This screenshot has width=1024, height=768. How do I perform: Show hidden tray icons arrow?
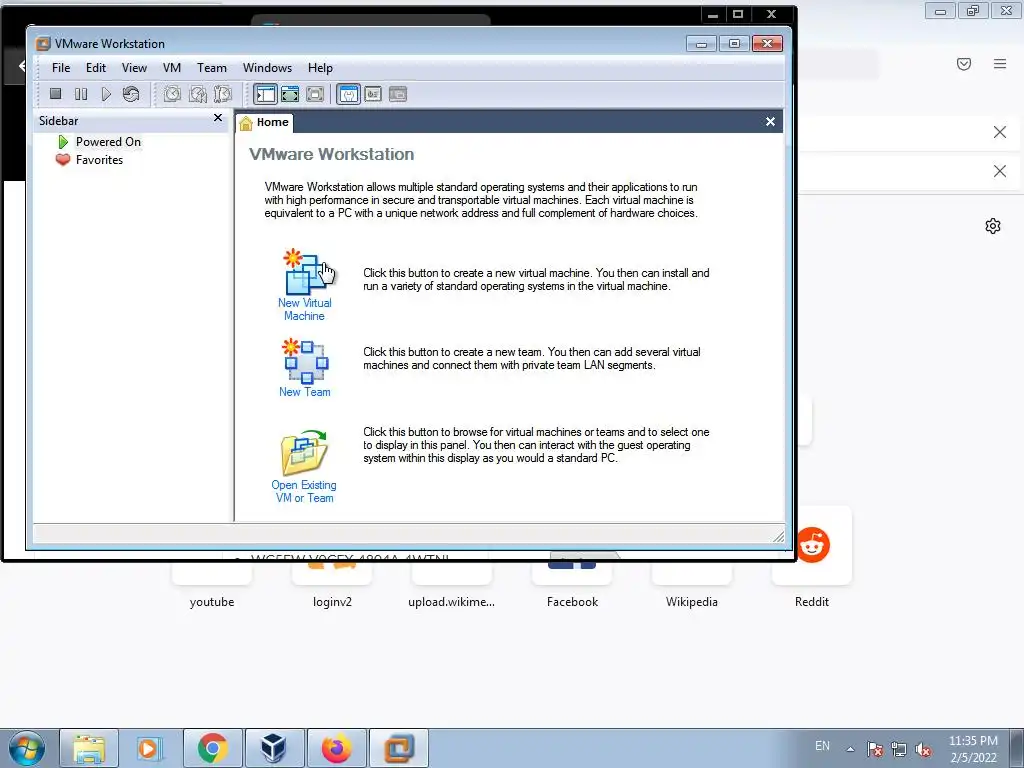pyautogui.click(x=850, y=749)
